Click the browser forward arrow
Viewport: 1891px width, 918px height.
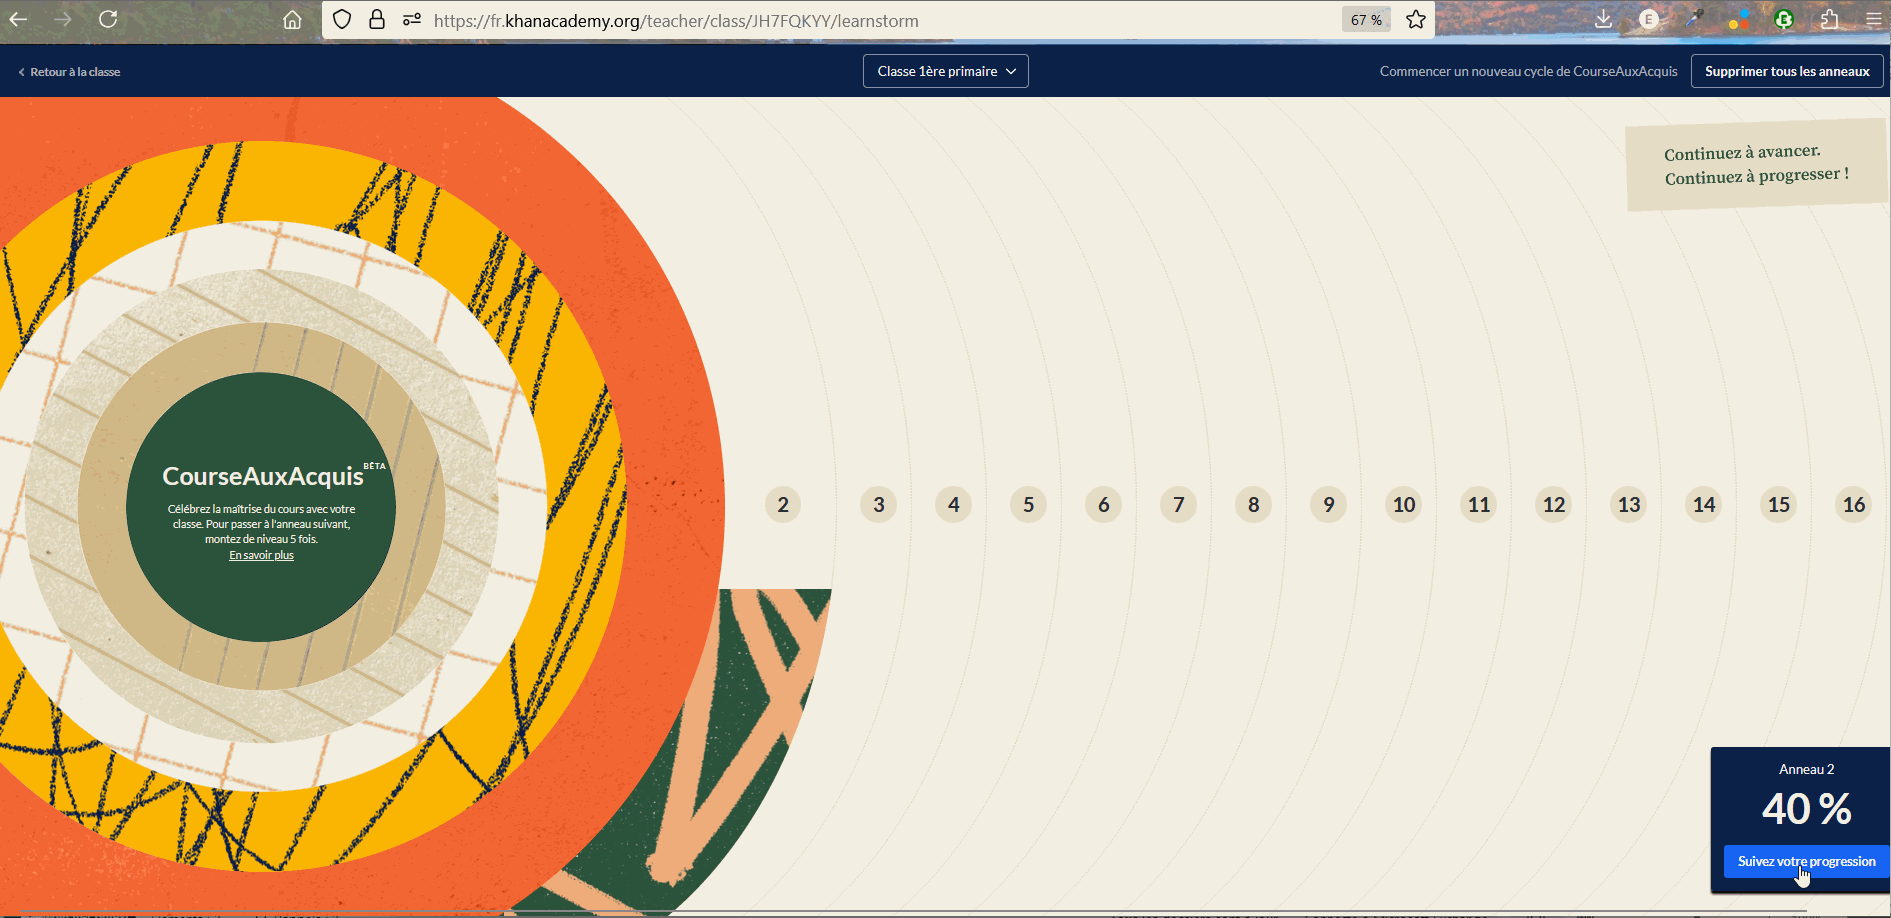click(63, 19)
